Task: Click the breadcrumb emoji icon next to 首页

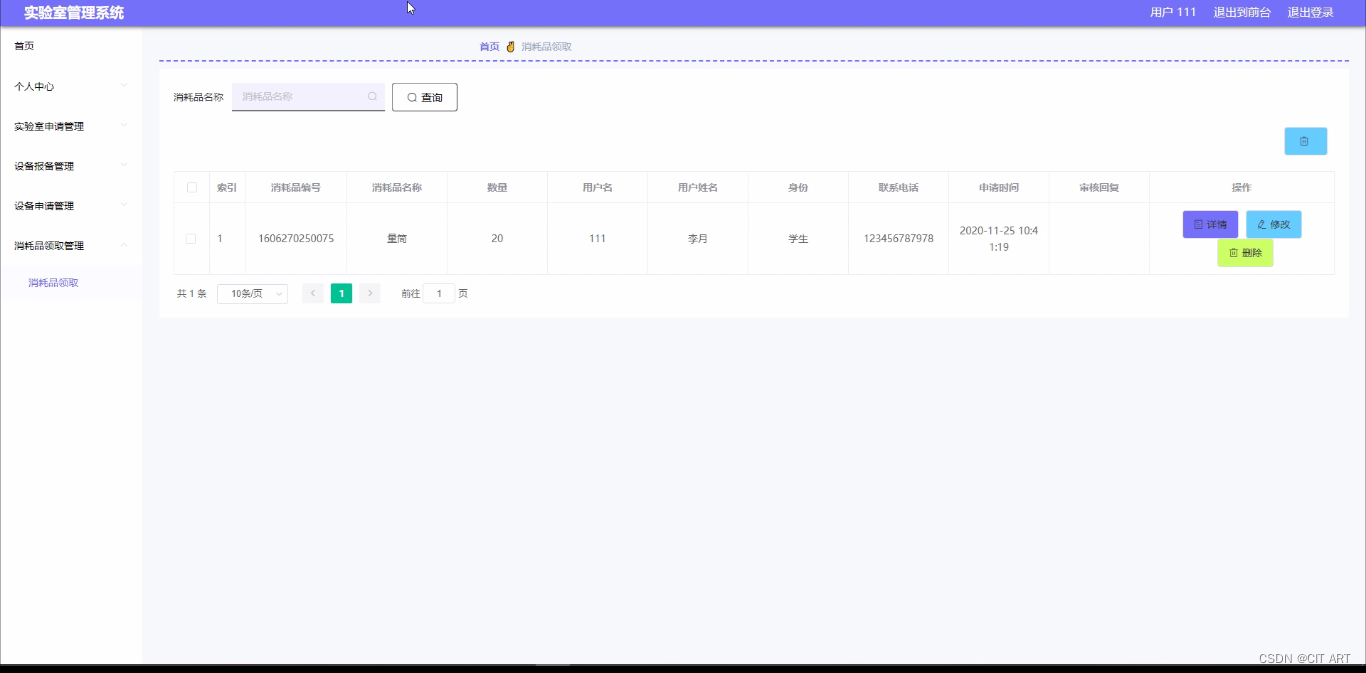Action: [510, 45]
